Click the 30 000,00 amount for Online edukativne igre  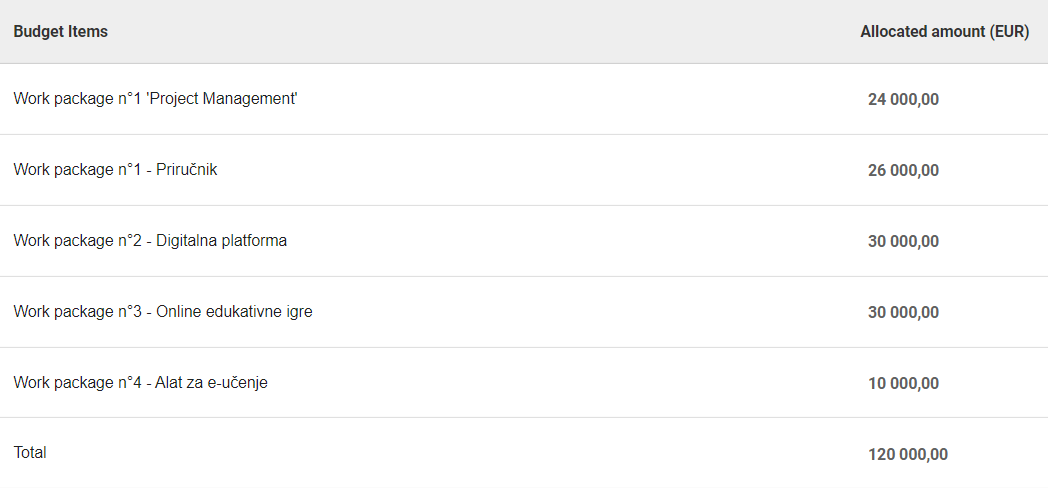[x=903, y=312]
